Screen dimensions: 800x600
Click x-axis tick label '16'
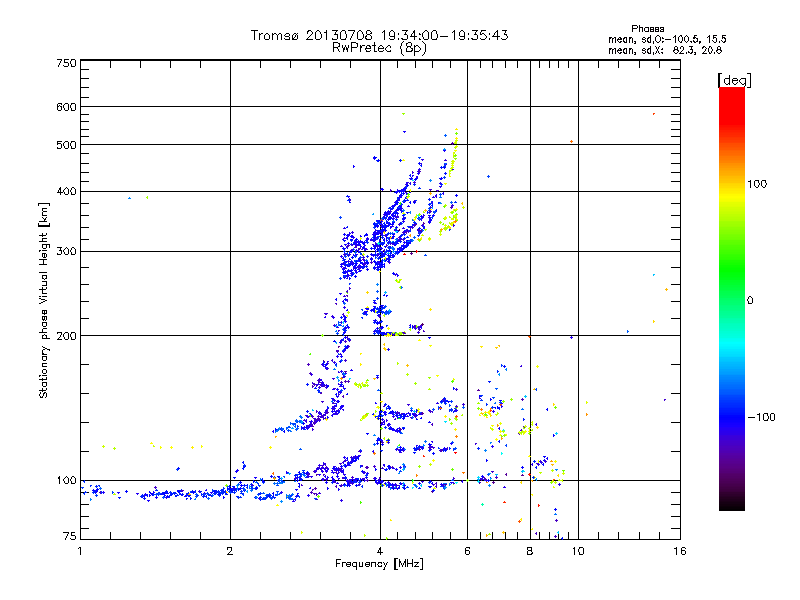click(680, 551)
